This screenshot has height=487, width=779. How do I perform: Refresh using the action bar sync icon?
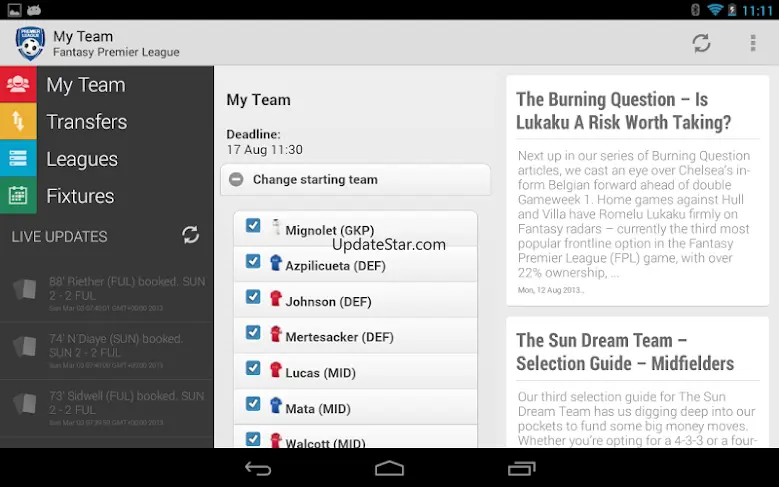pos(701,43)
